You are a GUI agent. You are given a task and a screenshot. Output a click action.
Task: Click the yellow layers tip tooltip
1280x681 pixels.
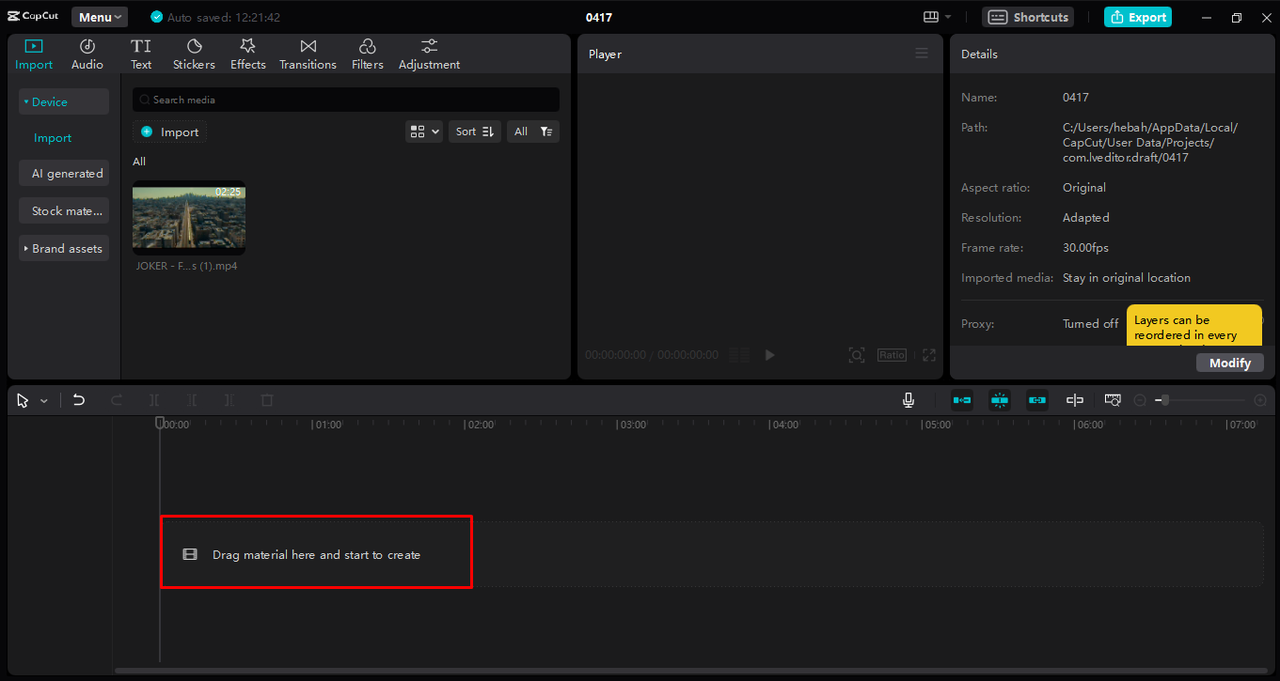[1194, 325]
